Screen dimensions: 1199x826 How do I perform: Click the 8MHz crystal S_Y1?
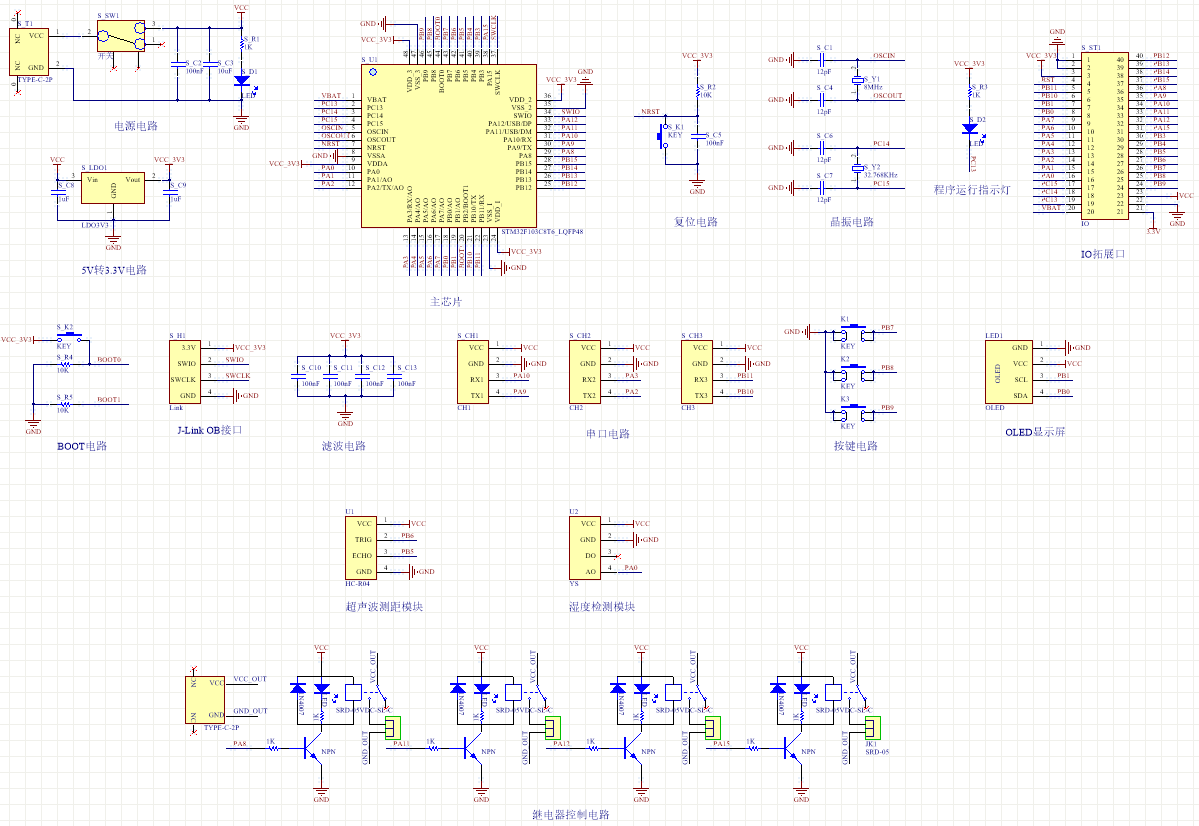857,80
